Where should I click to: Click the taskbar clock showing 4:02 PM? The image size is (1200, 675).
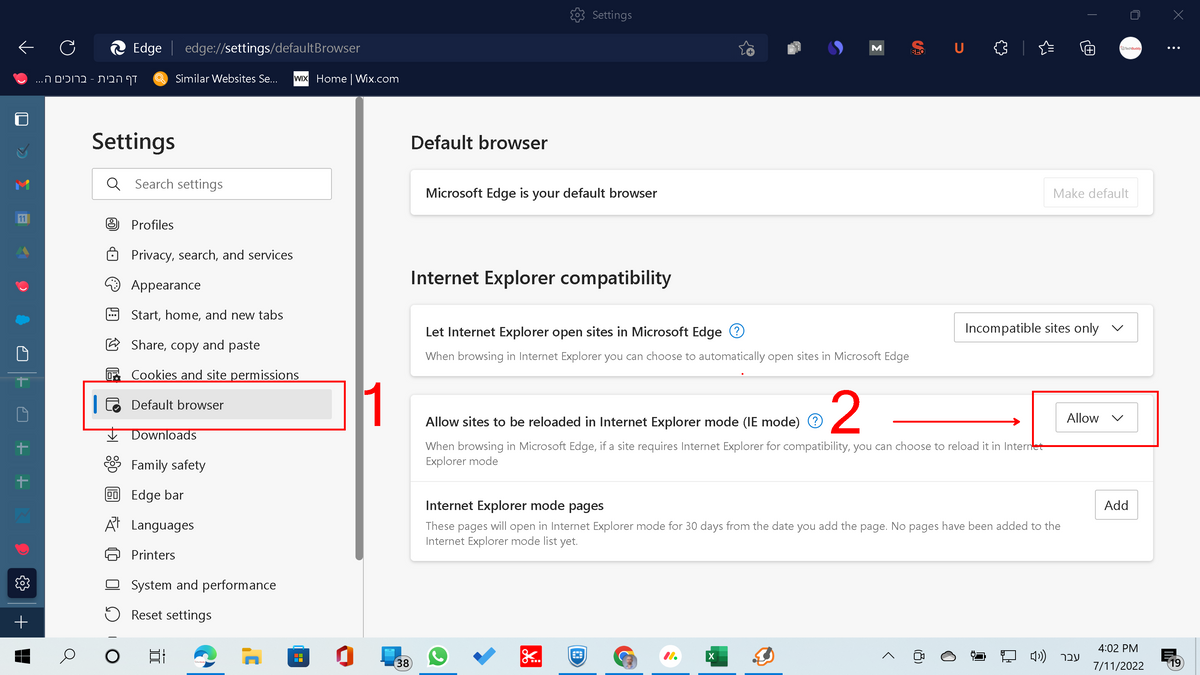1117,656
